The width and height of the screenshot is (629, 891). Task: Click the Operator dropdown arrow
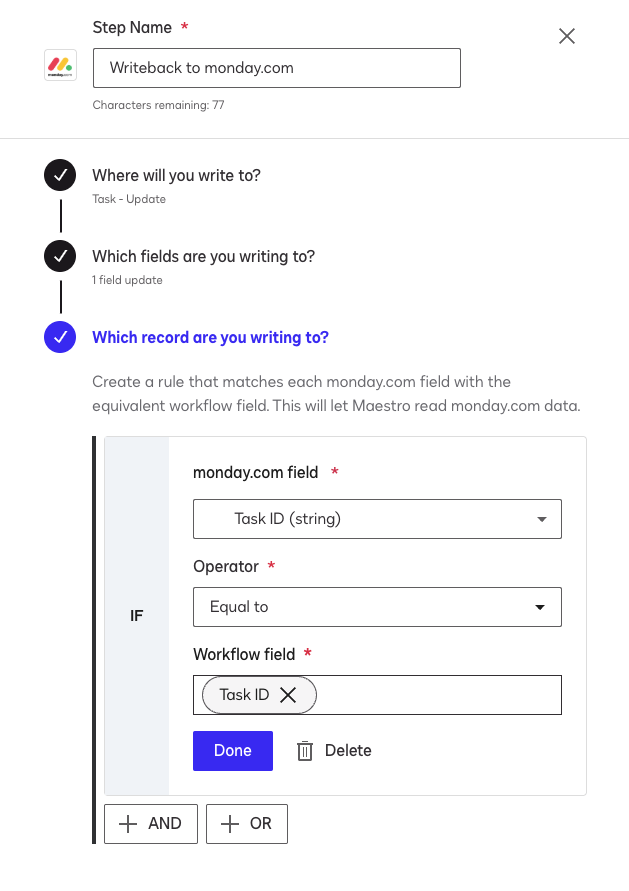541,607
